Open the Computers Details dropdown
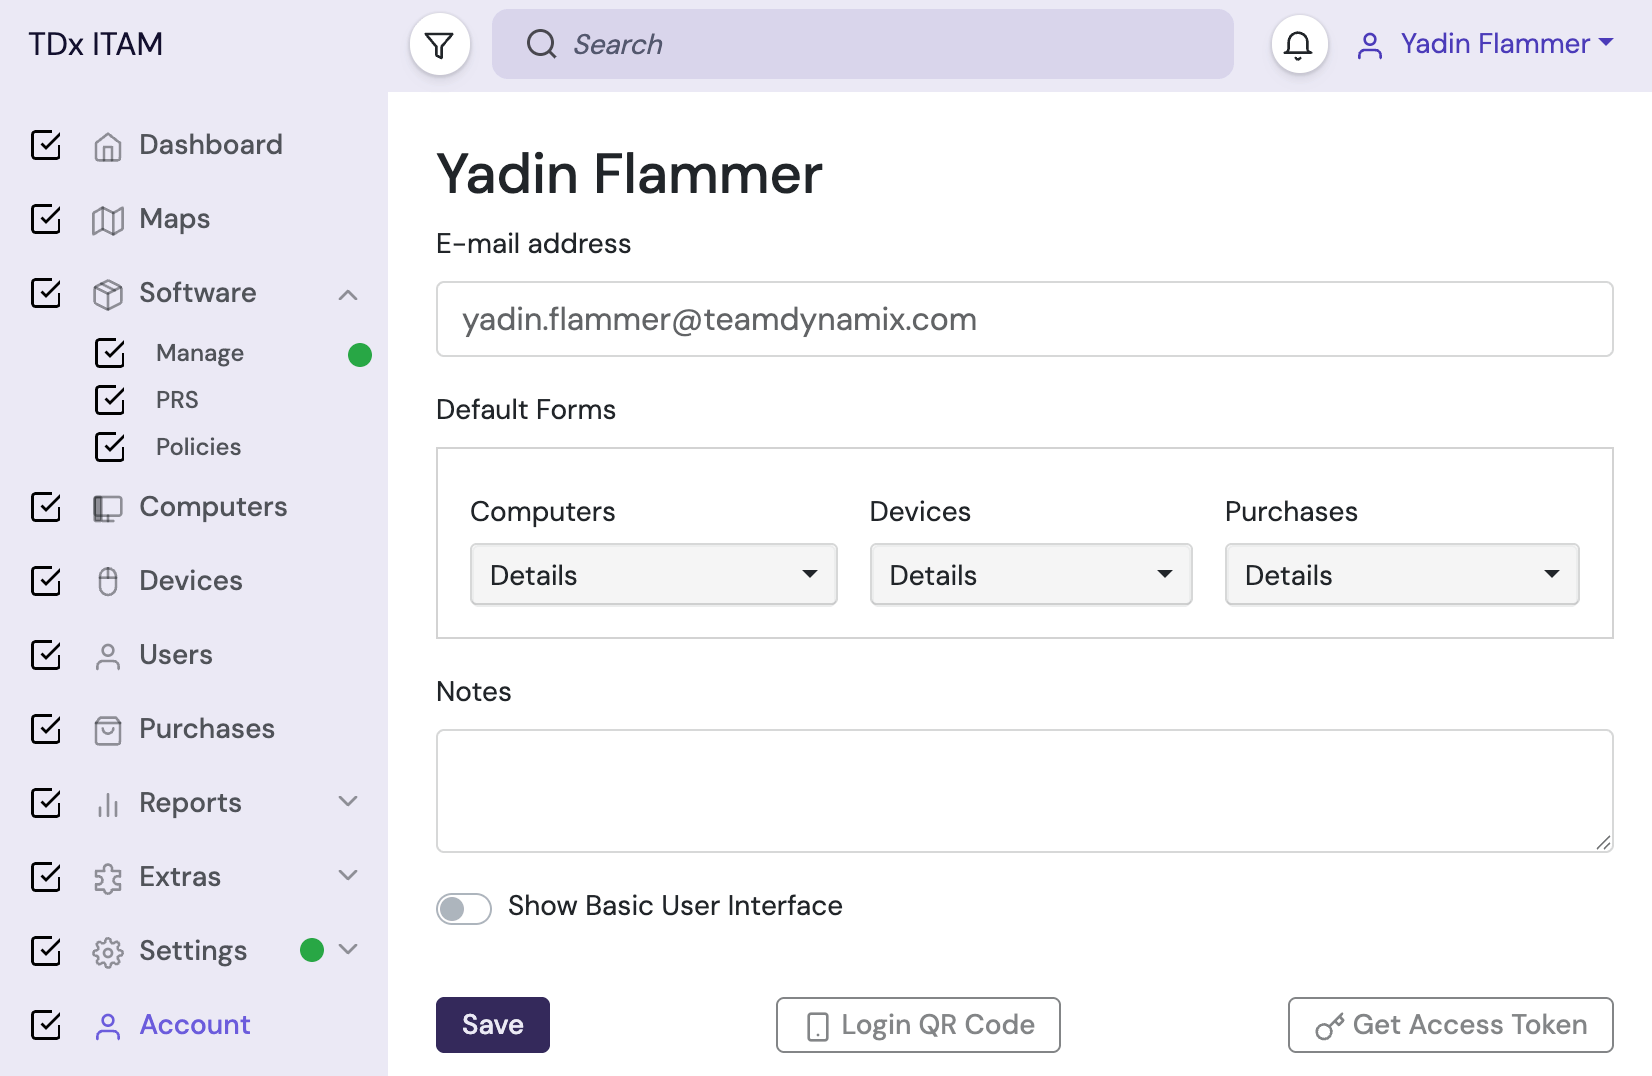The height and width of the screenshot is (1076, 1652). (653, 574)
